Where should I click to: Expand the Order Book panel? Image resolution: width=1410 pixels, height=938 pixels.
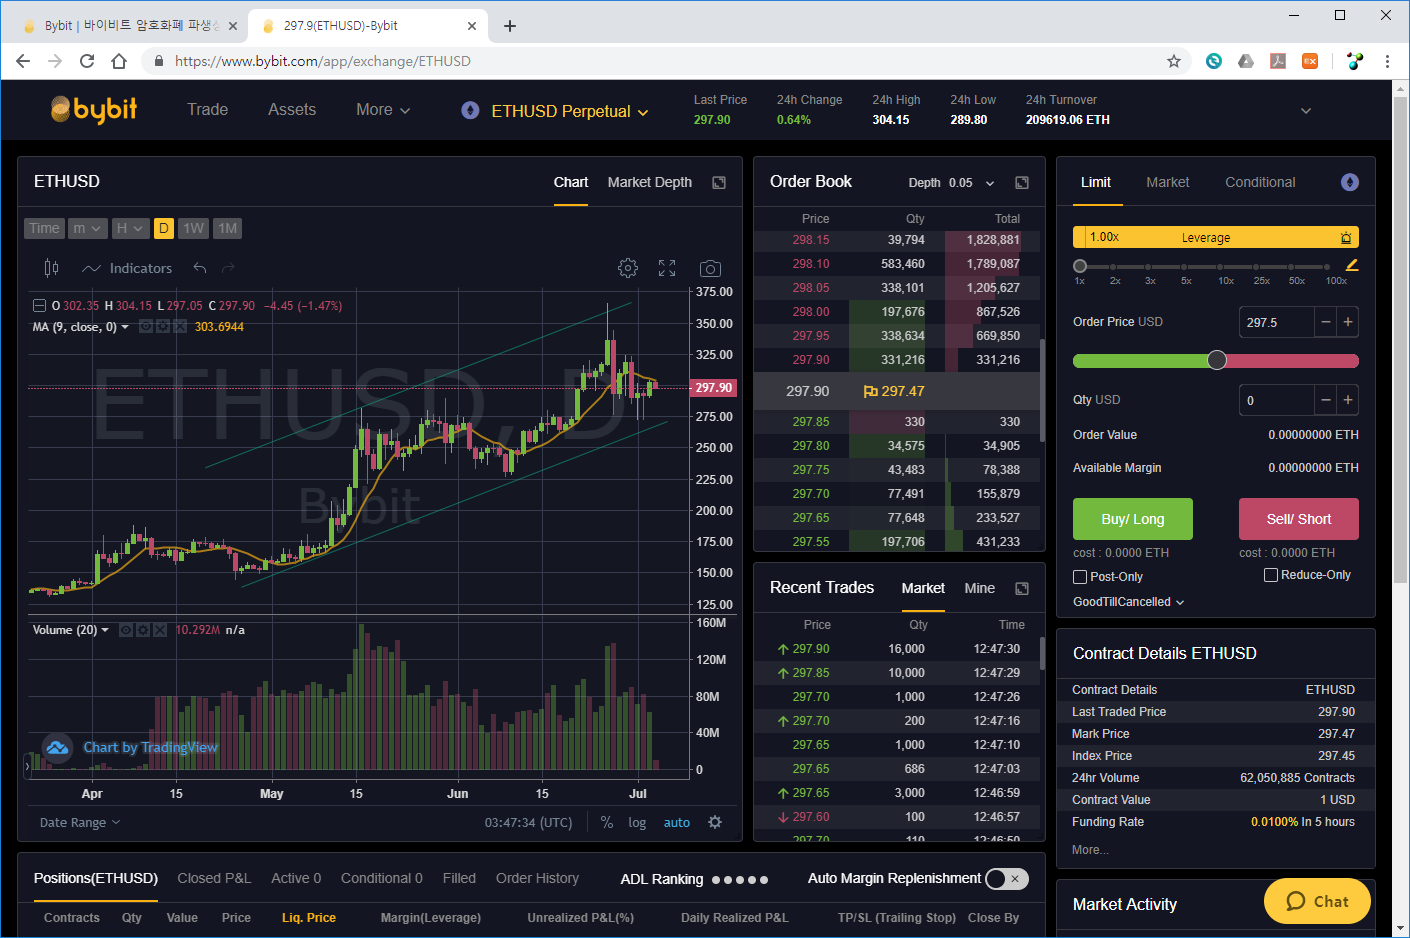tap(1022, 182)
